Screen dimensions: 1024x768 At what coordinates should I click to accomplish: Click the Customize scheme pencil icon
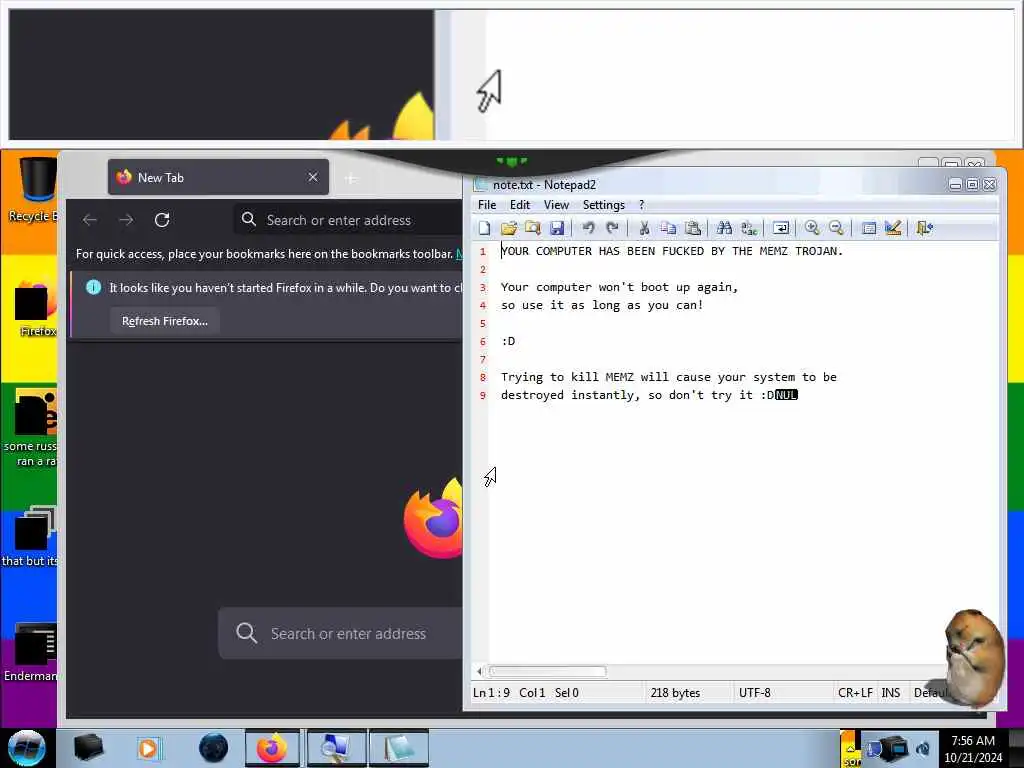(x=893, y=228)
